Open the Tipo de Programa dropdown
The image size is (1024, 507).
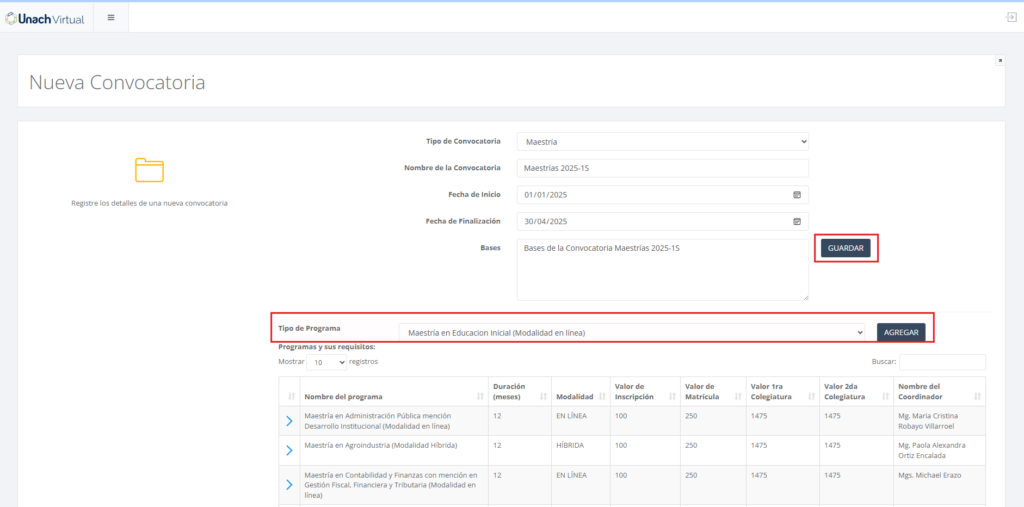coord(631,332)
